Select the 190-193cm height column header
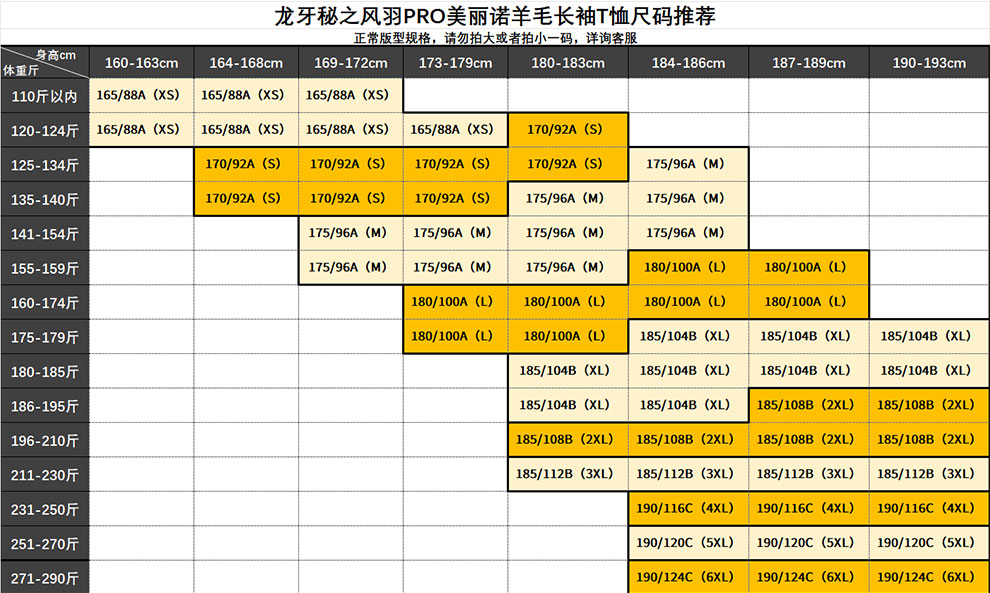 pos(929,63)
